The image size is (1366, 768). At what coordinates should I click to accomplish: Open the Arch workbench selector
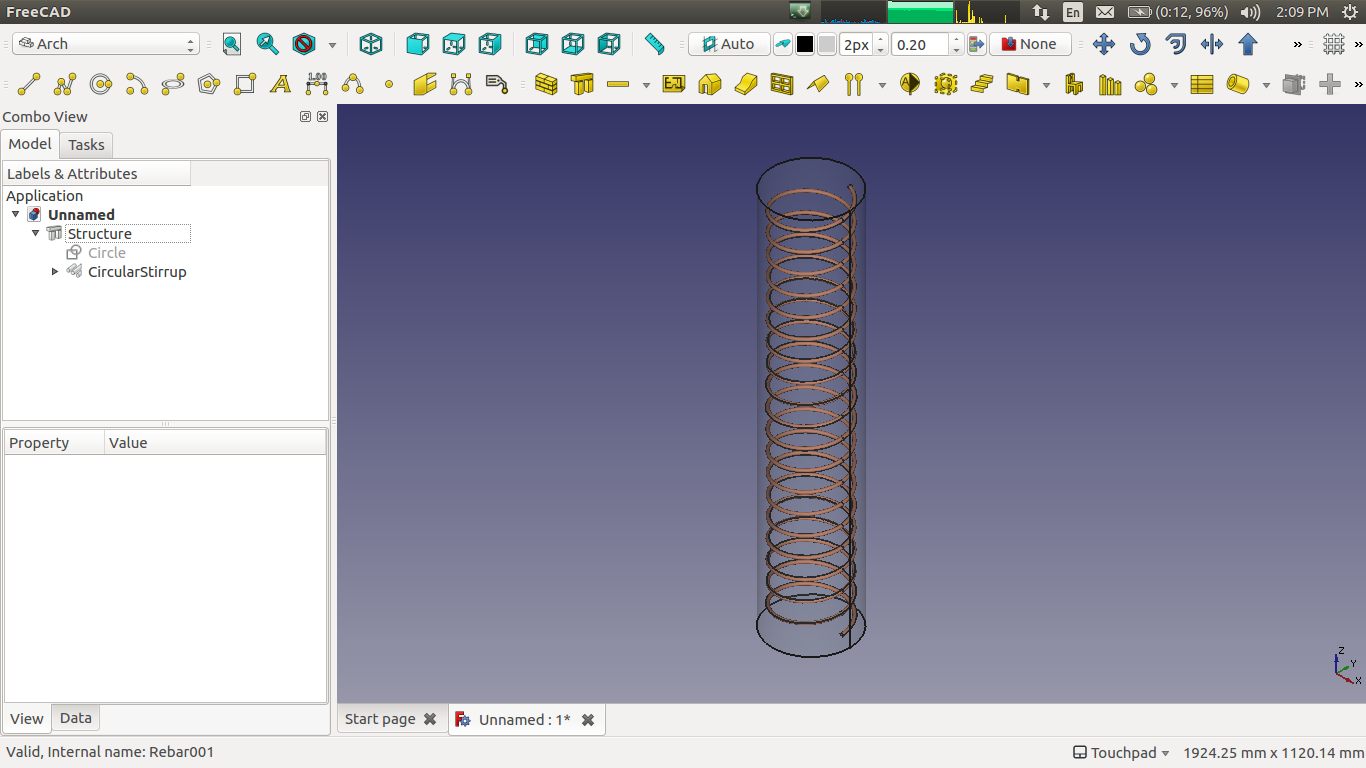click(106, 44)
